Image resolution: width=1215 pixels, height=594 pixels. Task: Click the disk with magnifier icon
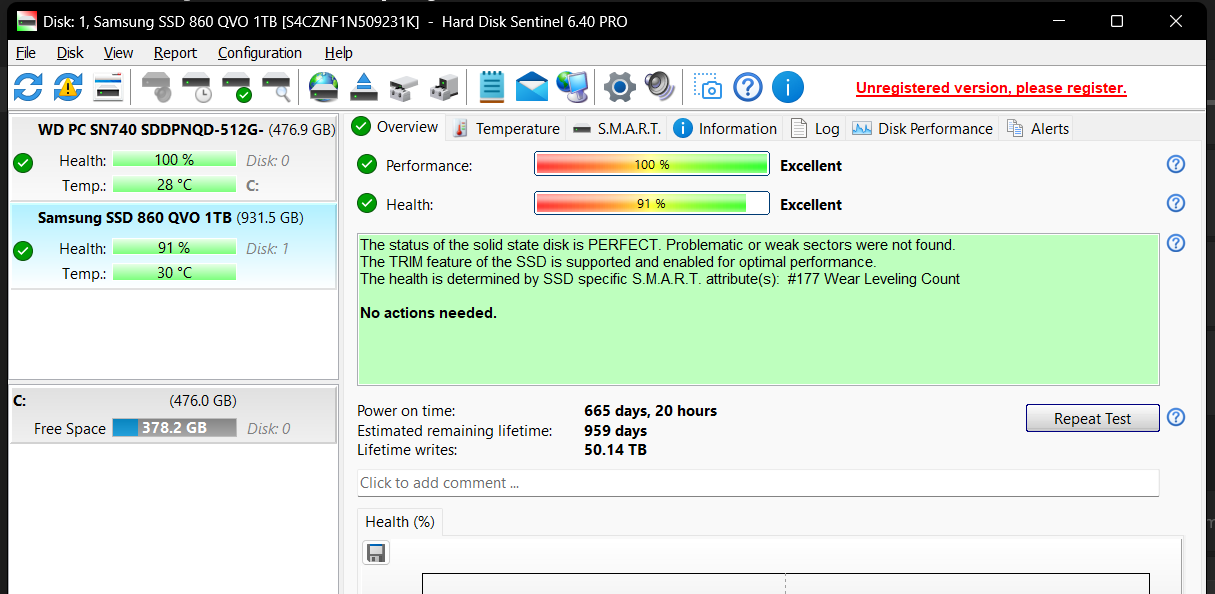tap(276, 87)
